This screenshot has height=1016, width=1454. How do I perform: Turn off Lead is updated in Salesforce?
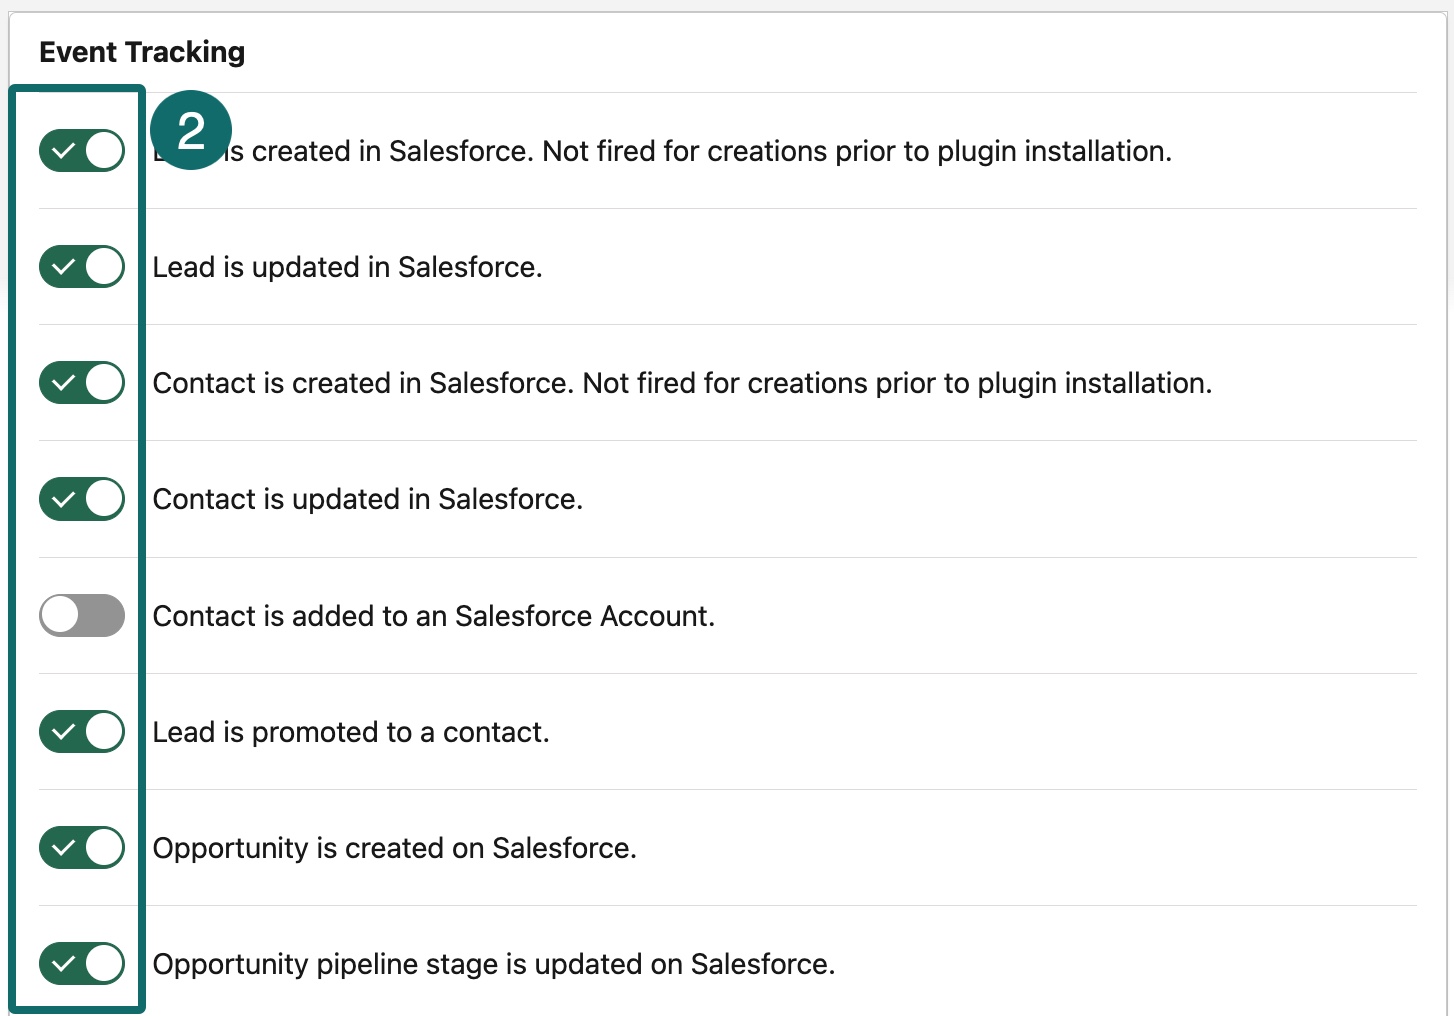pos(82,267)
